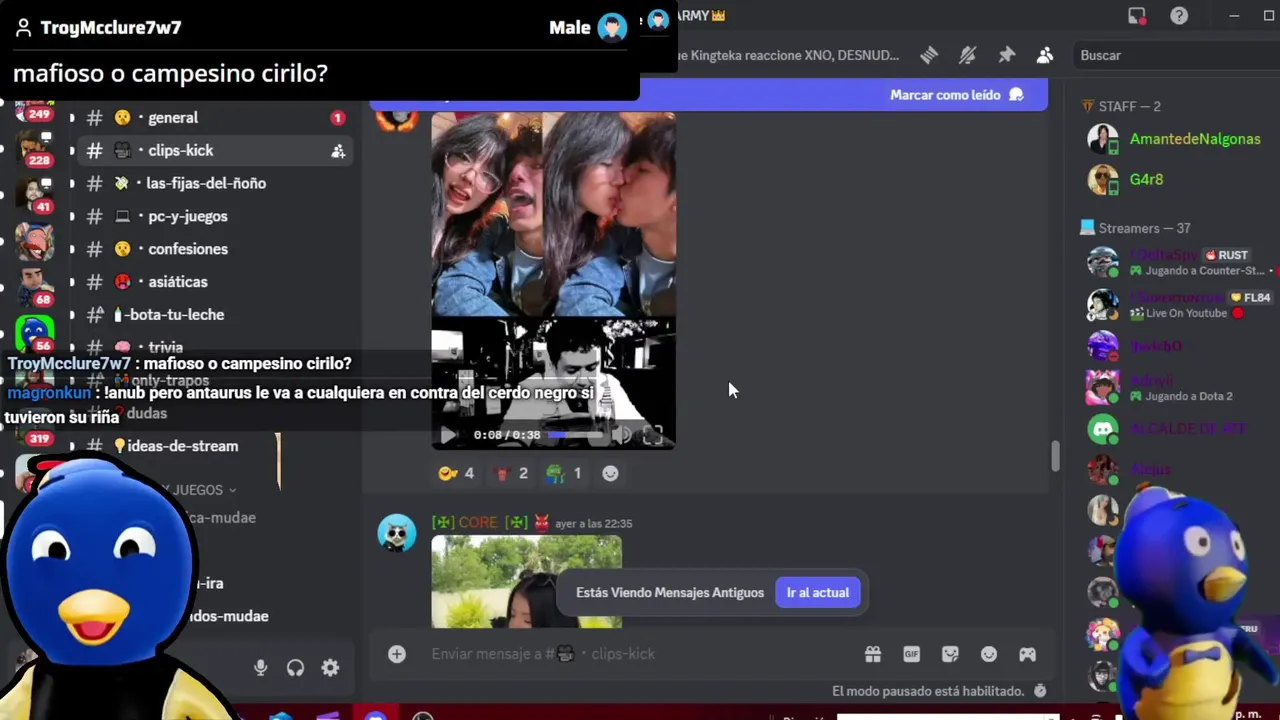This screenshot has width=1280, height=720.
Task: Click the reaction showing count 4
Action: (456, 473)
